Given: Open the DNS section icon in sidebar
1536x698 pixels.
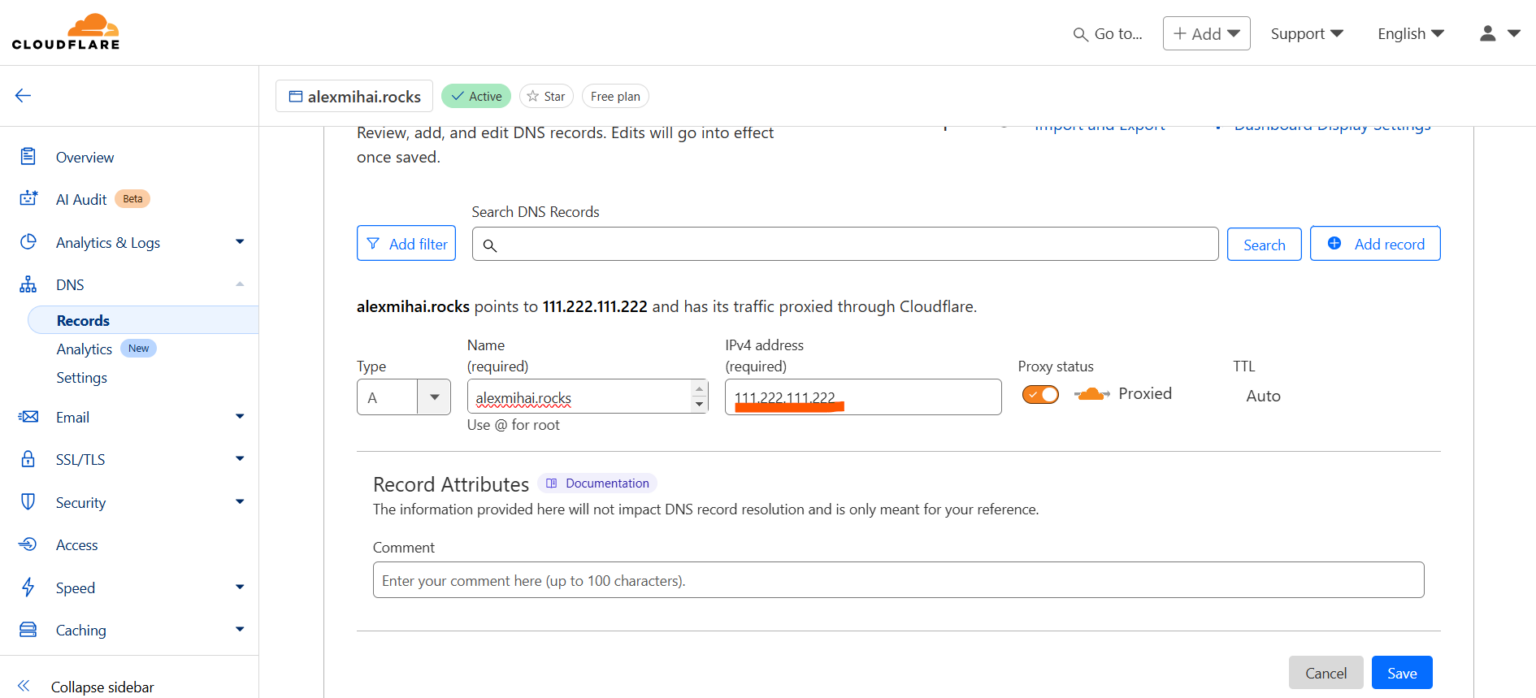Looking at the screenshot, I should (28, 284).
